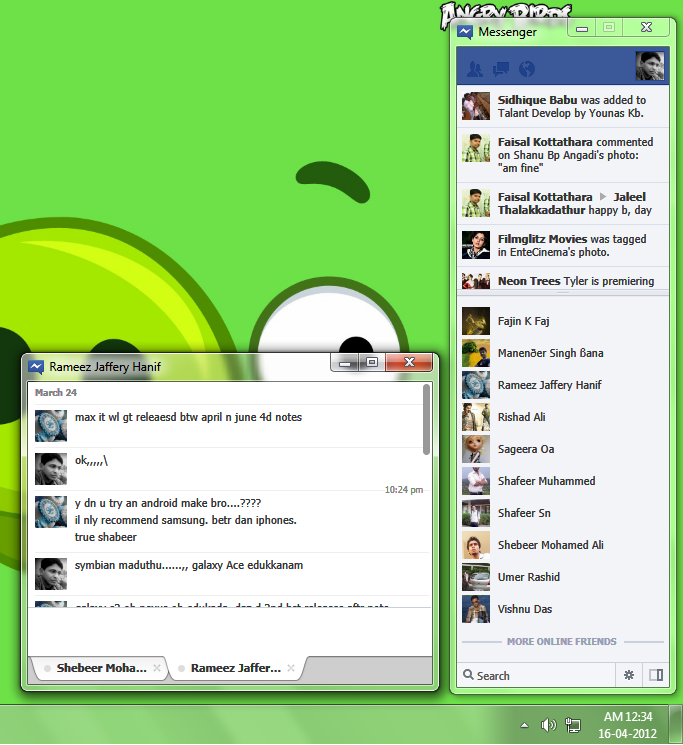Switch to Shebeer Moha... chat tab
This screenshot has height=745, width=683.
(102, 668)
